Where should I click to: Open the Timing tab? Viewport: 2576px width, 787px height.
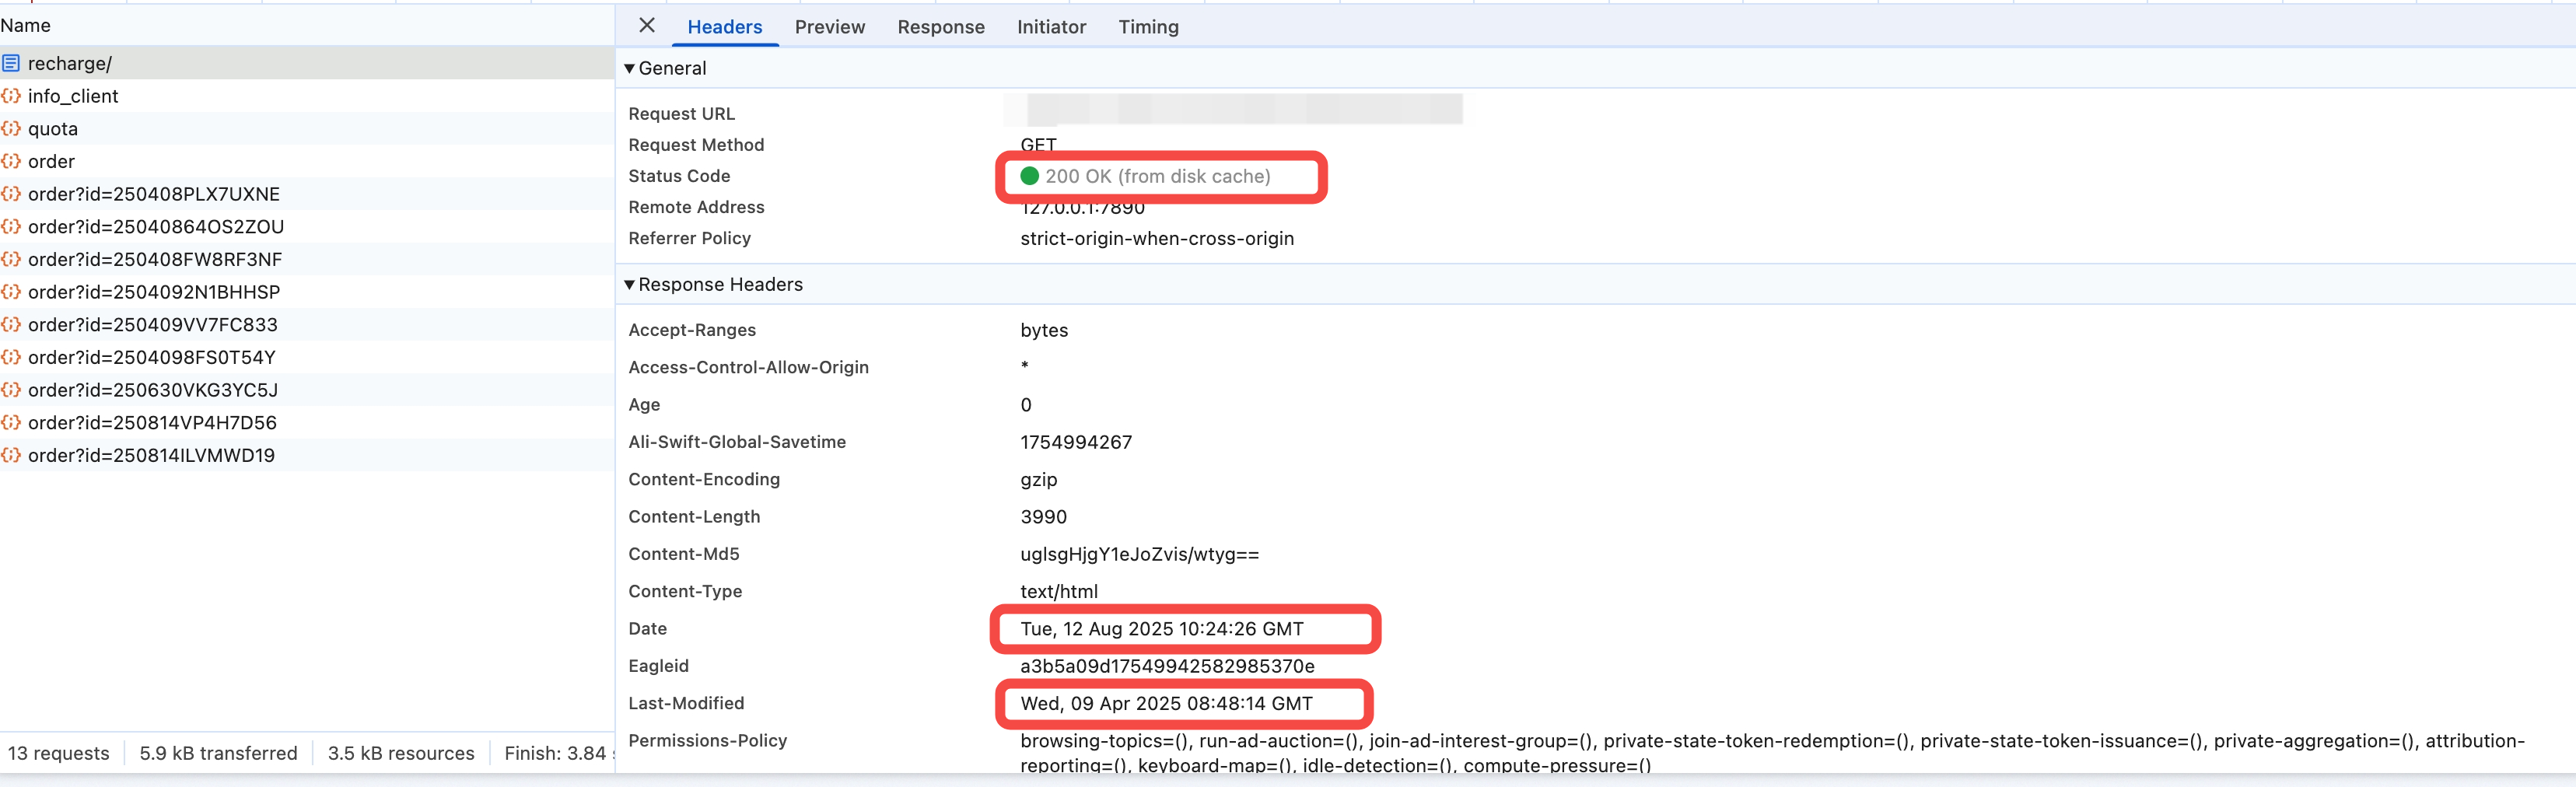click(x=1148, y=27)
